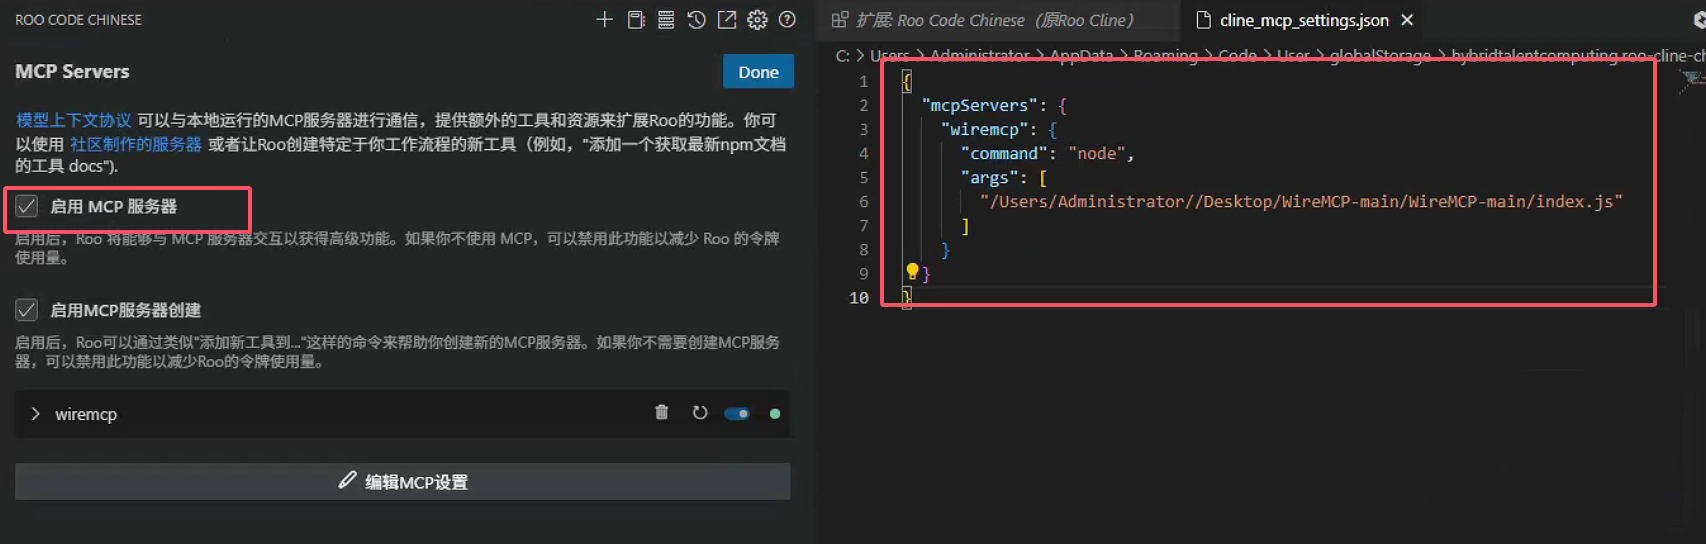The height and width of the screenshot is (544, 1706).
Task: Click the pencil icon on edit MCP settings
Action: click(x=347, y=480)
